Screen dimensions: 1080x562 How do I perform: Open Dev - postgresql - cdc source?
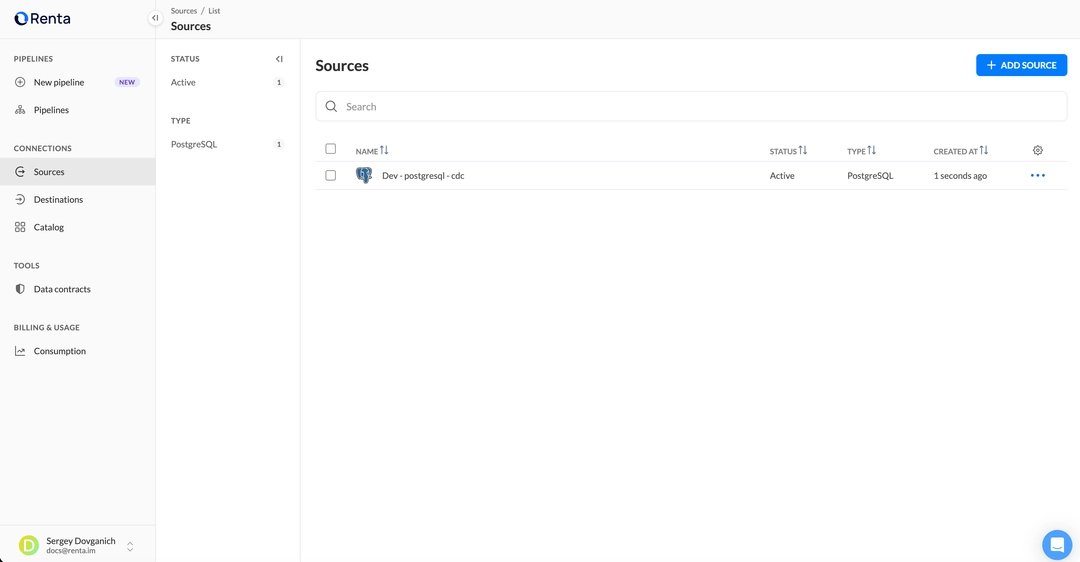[x=423, y=176]
